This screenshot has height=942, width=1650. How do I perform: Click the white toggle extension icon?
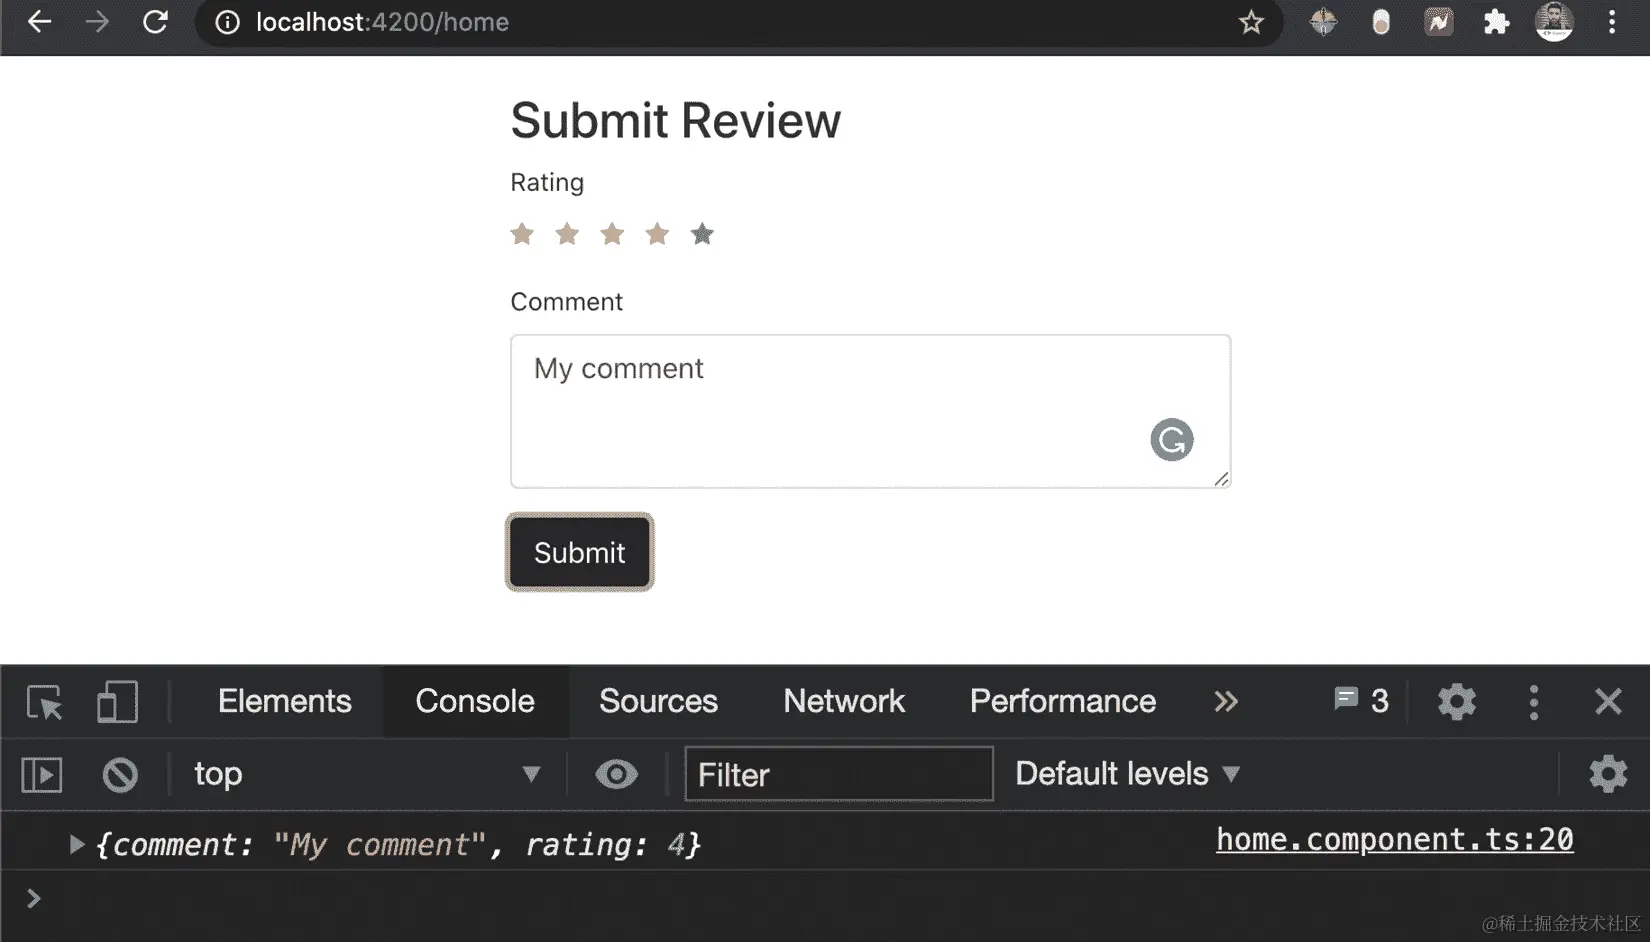point(1381,22)
